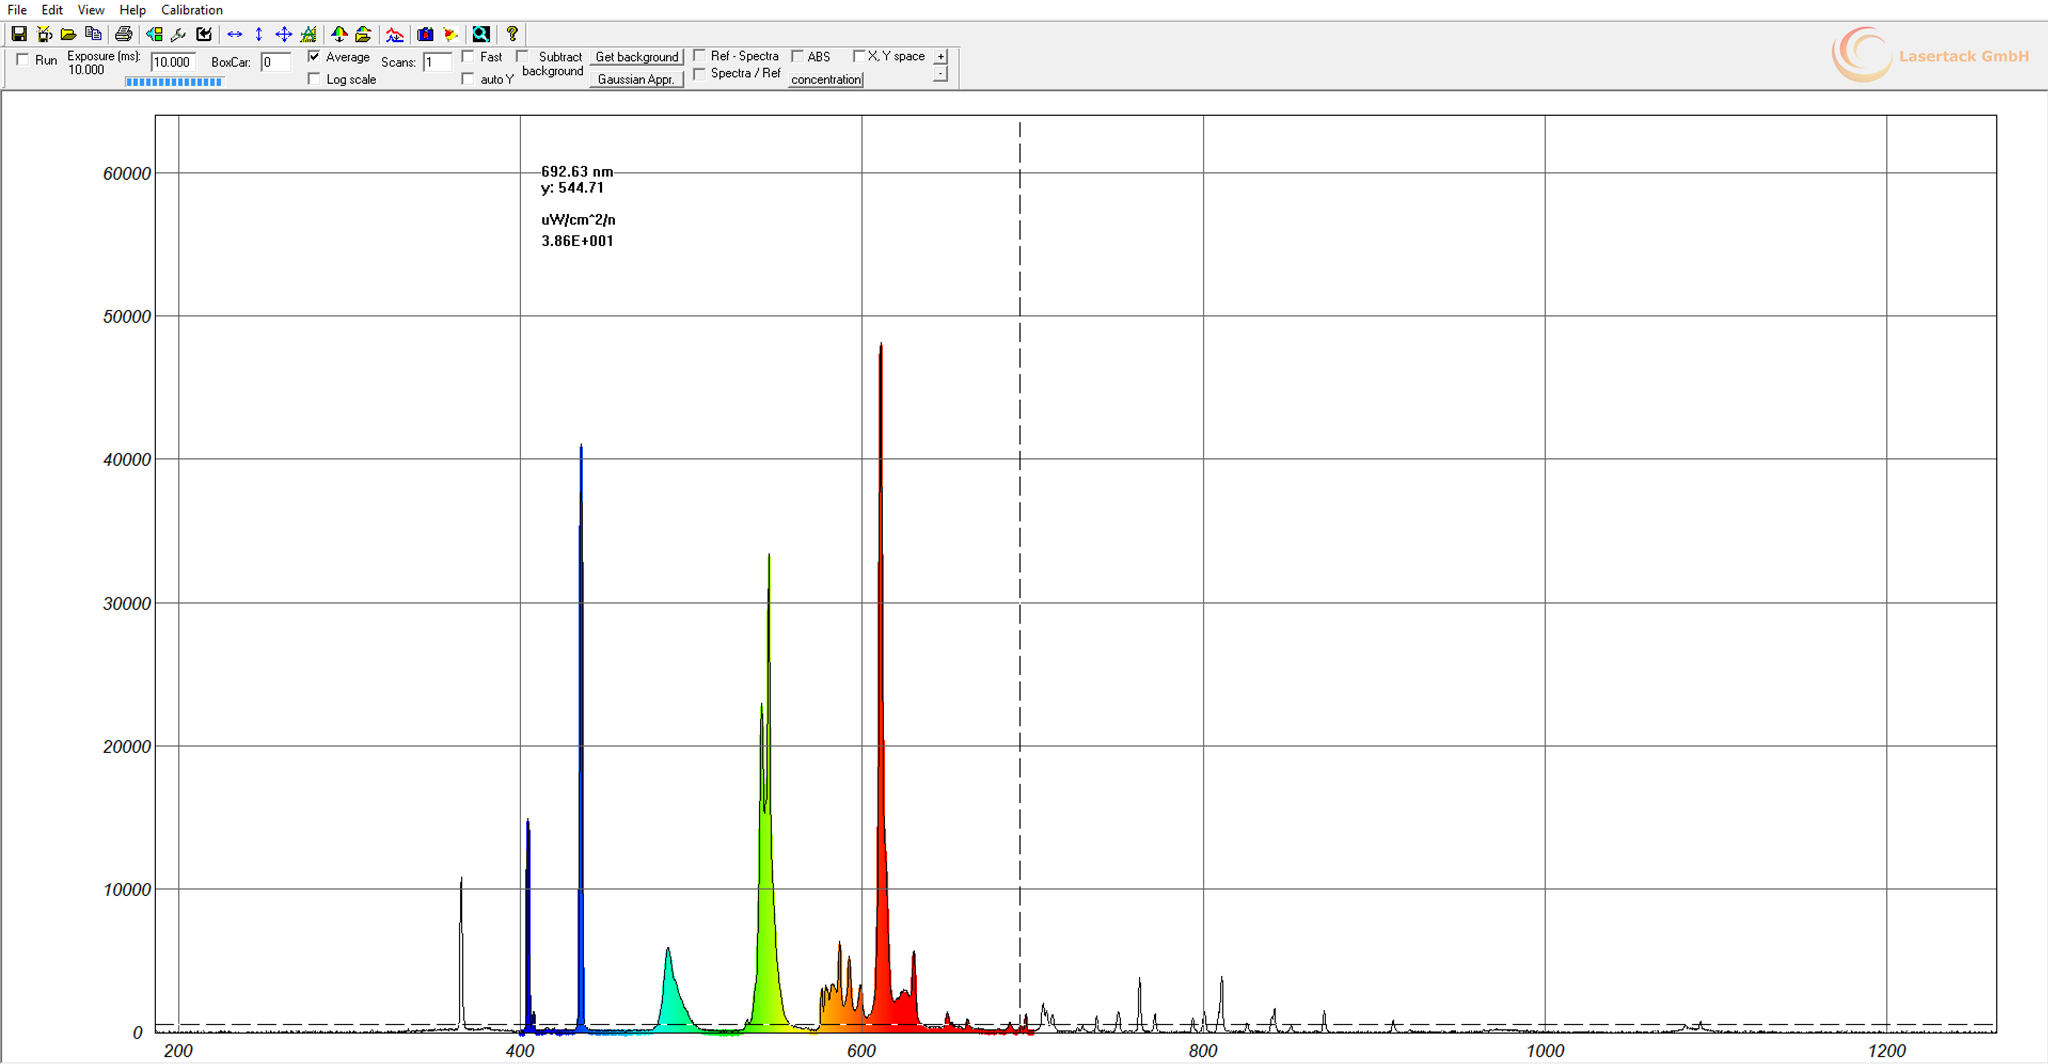Click the black checkmark arrow icon

pos(204,34)
